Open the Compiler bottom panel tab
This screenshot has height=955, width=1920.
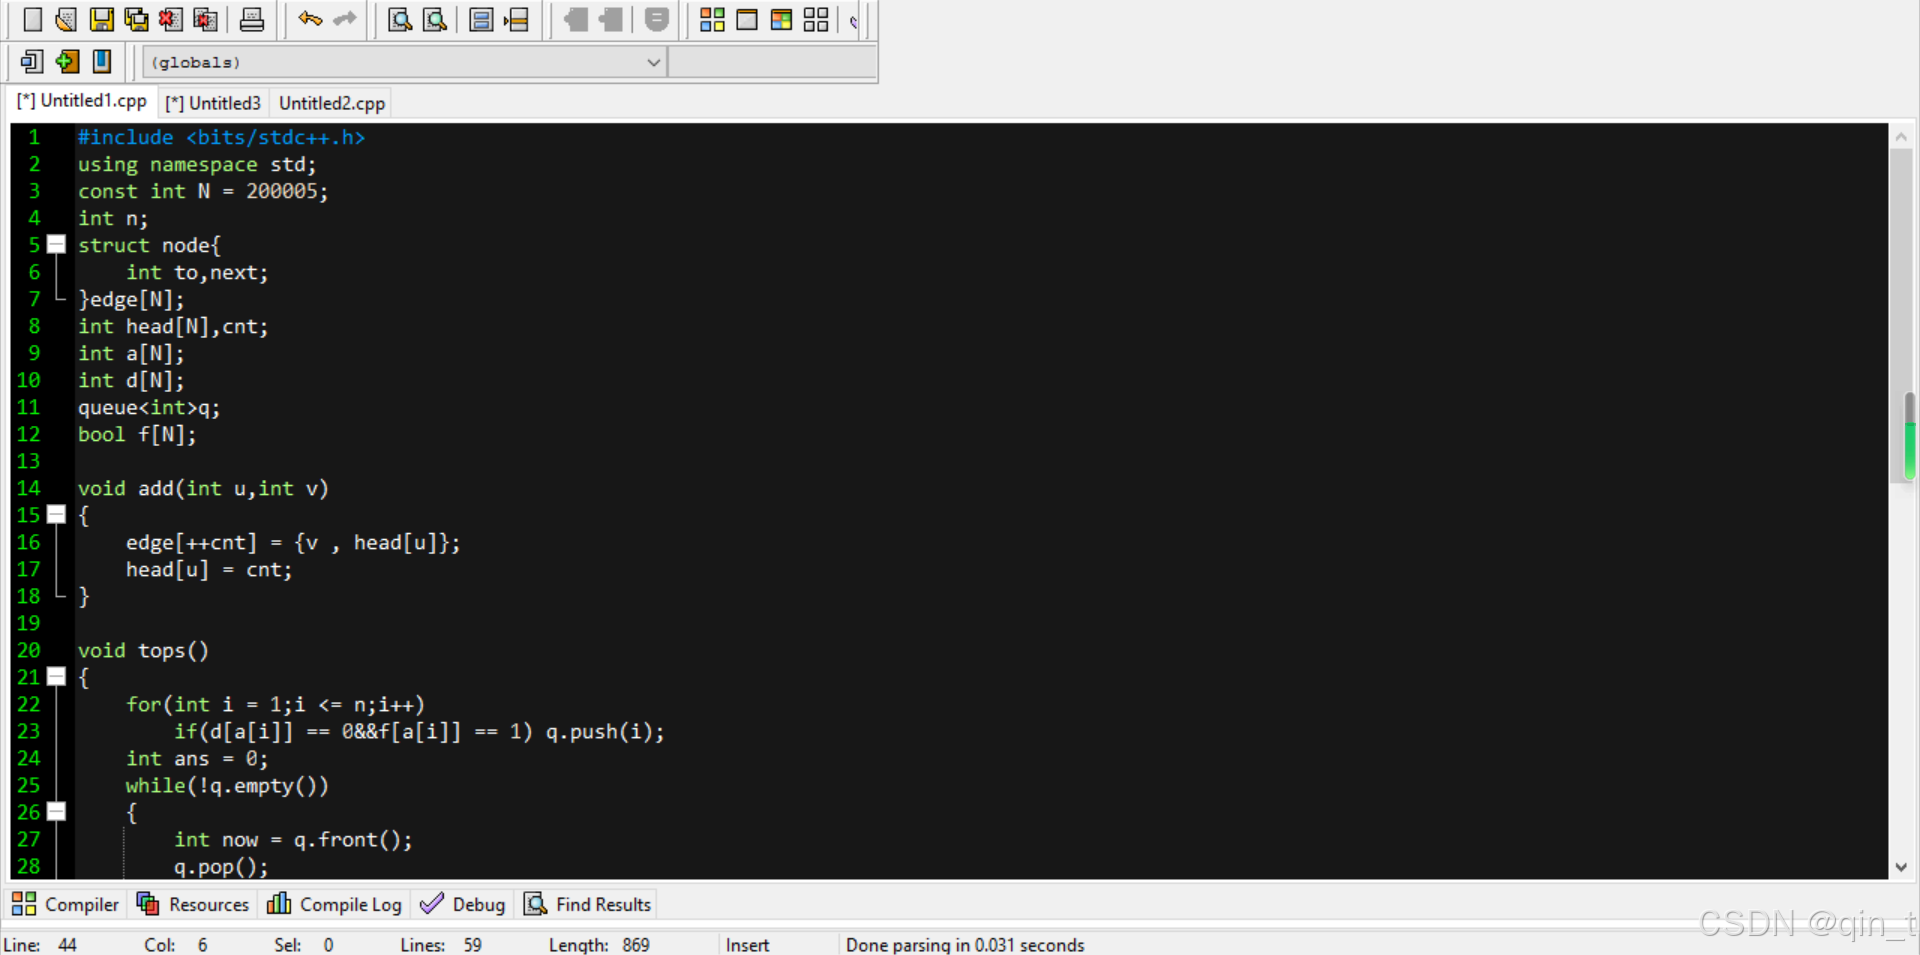[x=66, y=904]
